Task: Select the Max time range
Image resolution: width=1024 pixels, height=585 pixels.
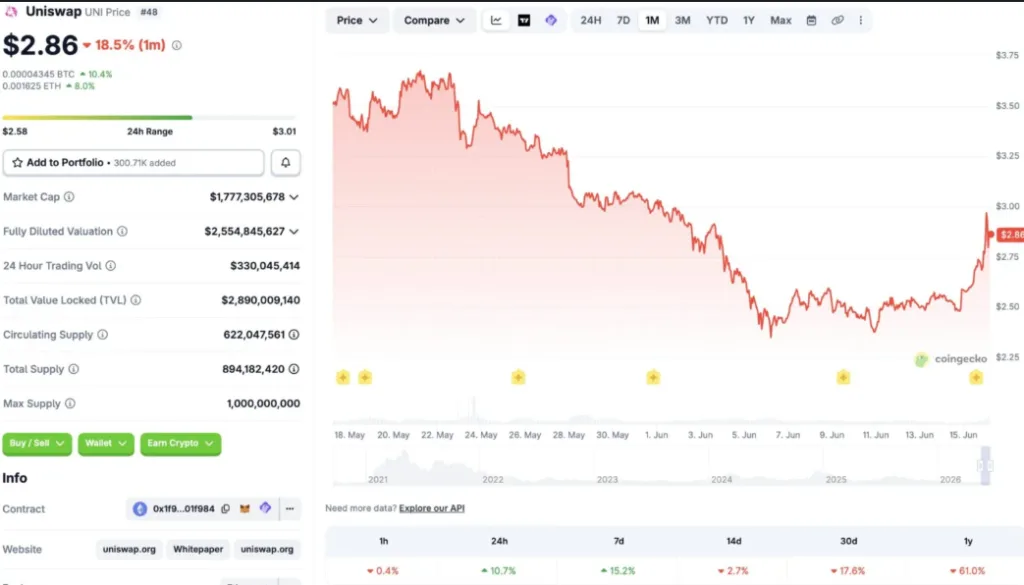Action: pos(780,20)
